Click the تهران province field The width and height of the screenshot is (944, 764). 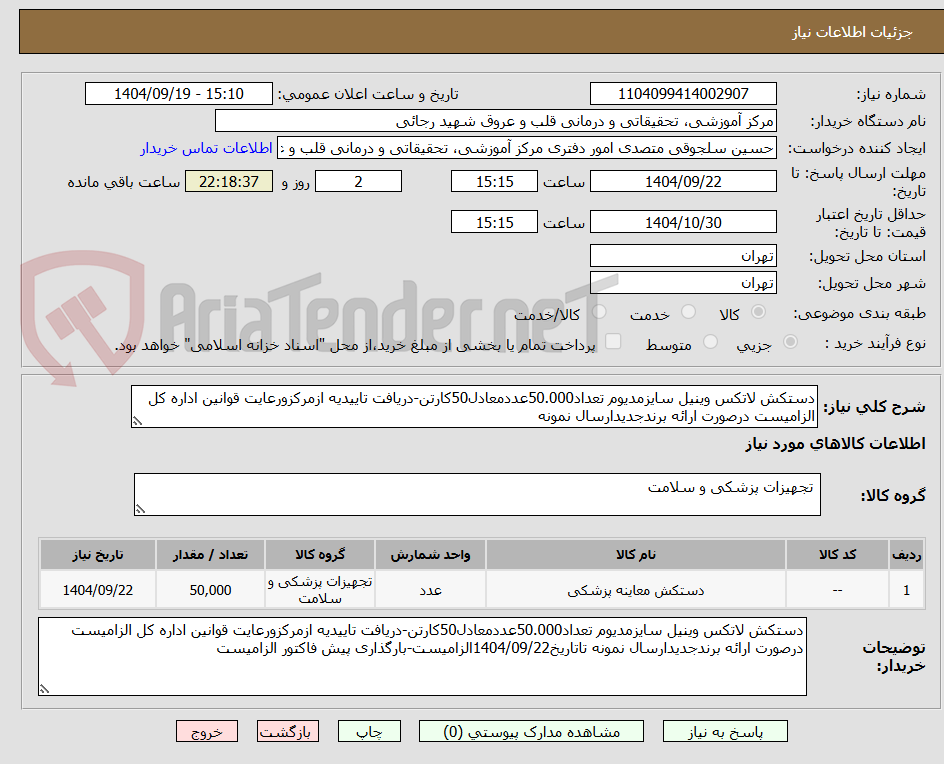tap(683, 255)
